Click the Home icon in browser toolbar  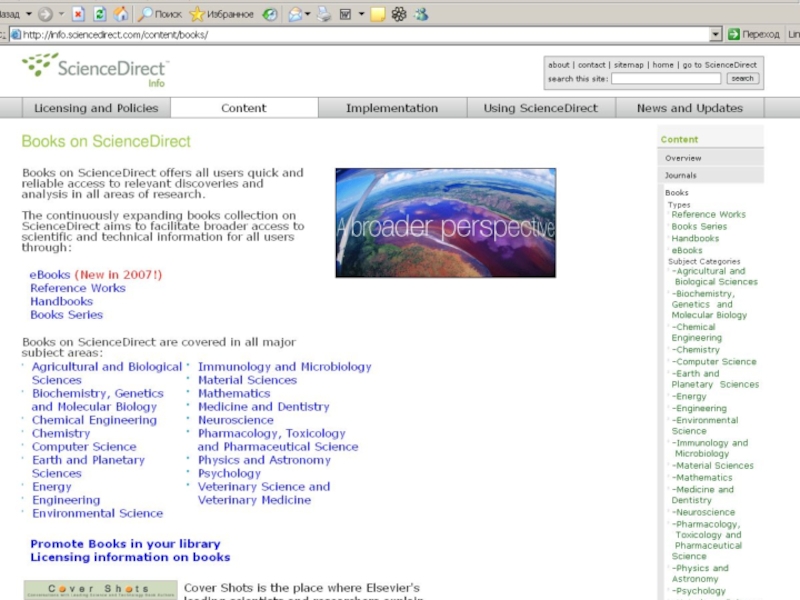tap(121, 14)
